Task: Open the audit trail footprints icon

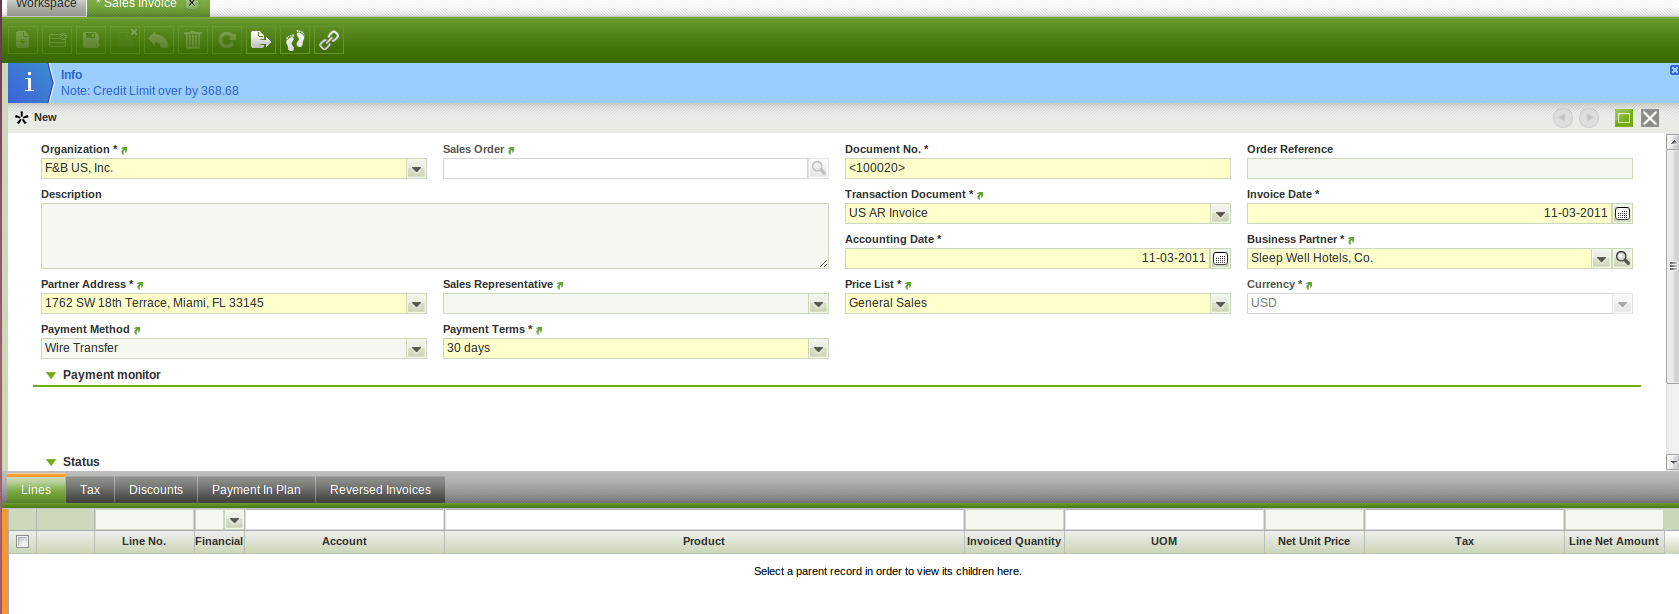Action: 295,40
